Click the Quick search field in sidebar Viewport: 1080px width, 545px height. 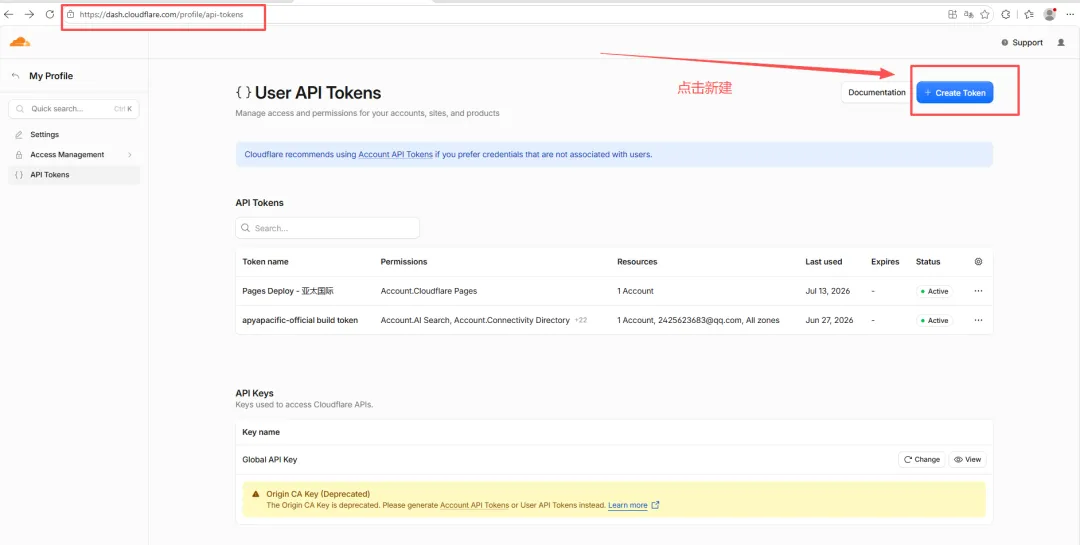pyautogui.click(x=74, y=109)
